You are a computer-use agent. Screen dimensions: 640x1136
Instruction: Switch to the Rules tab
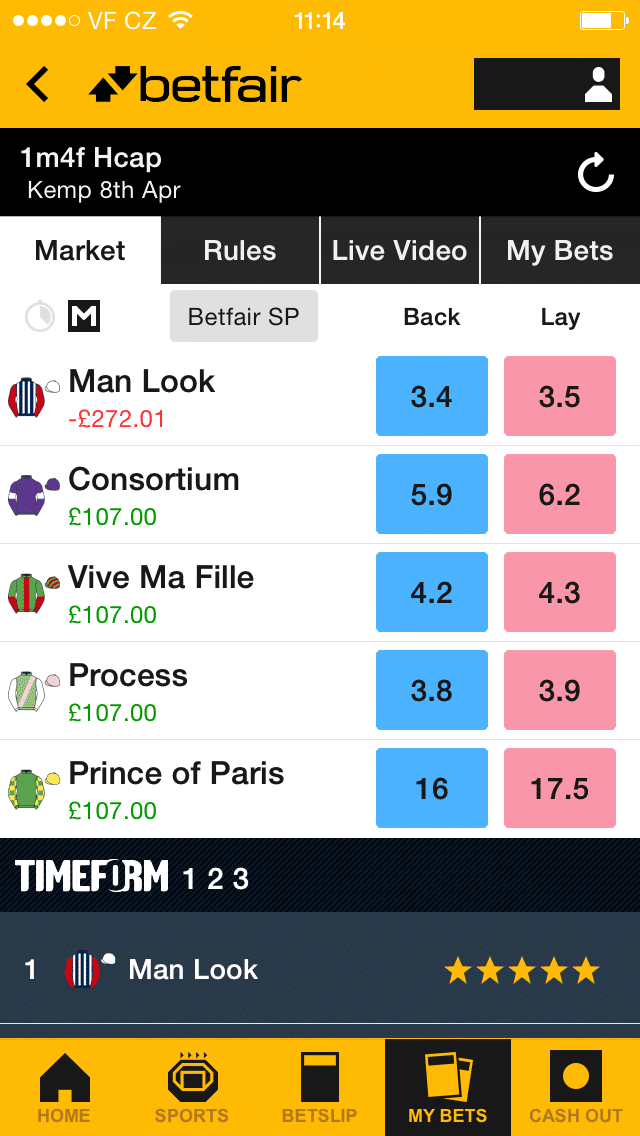pyautogui.click(x=240, y=251)
